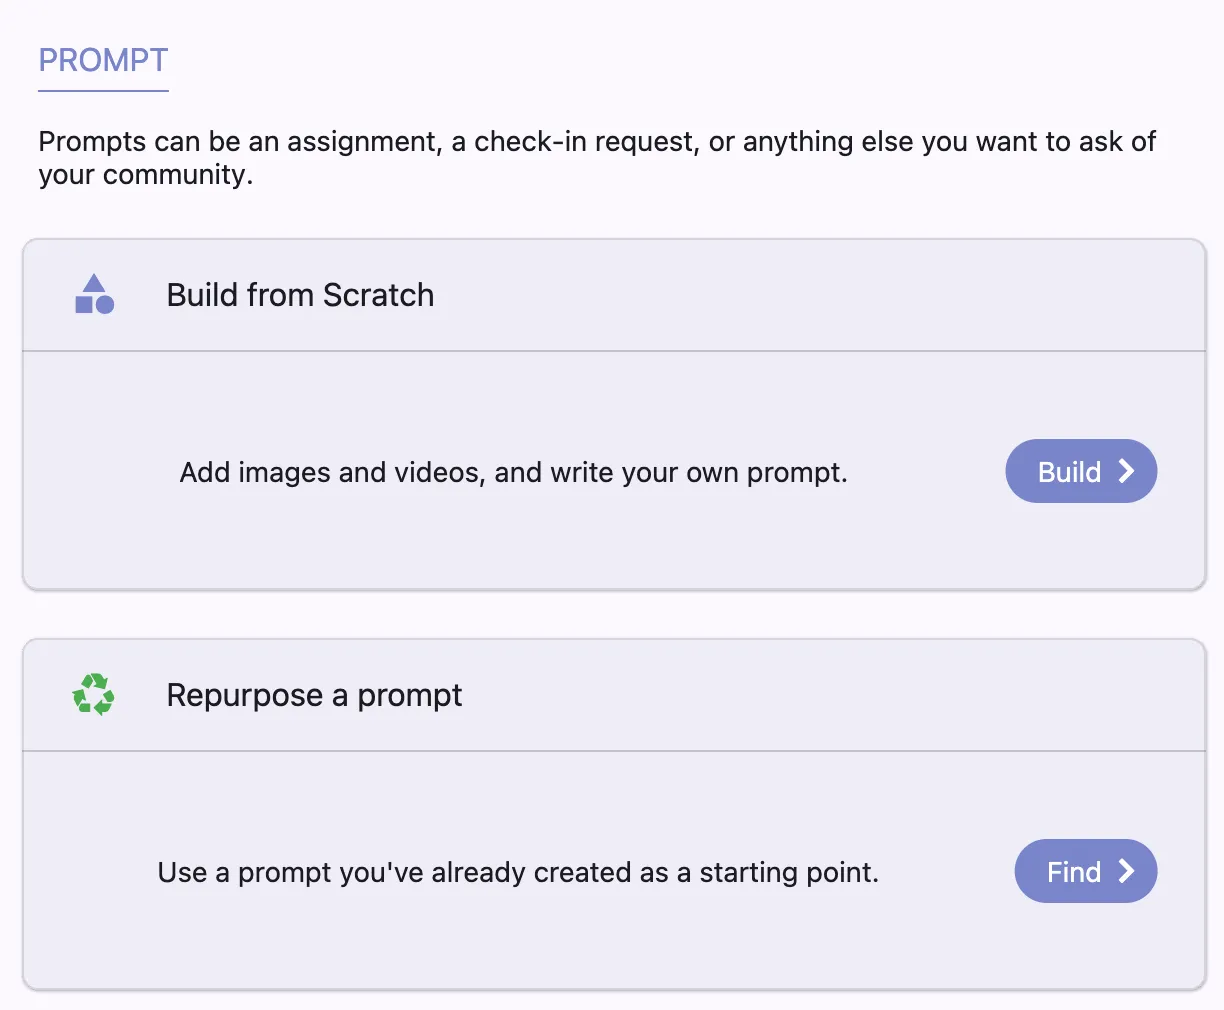
Task: Click the intro paragraph about prompts
Action: pos(596,157)
